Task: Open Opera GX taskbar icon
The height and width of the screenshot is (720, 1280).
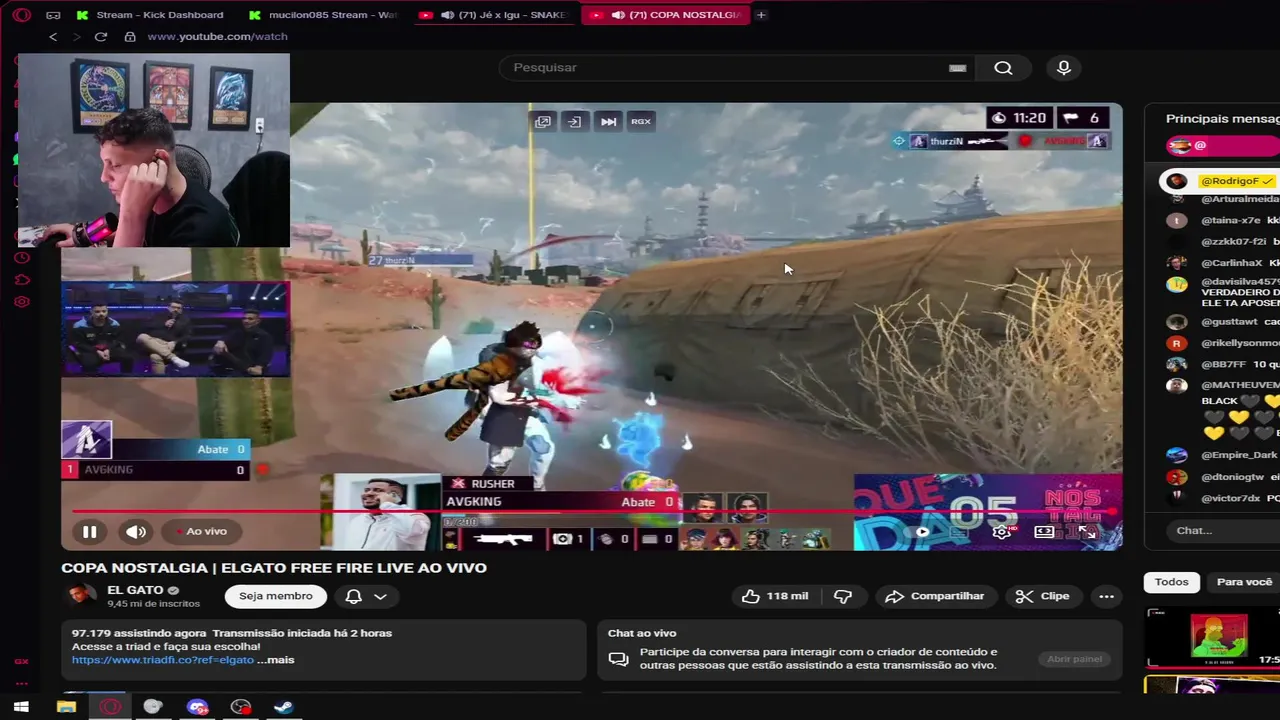Action: (x=110, y=707)
